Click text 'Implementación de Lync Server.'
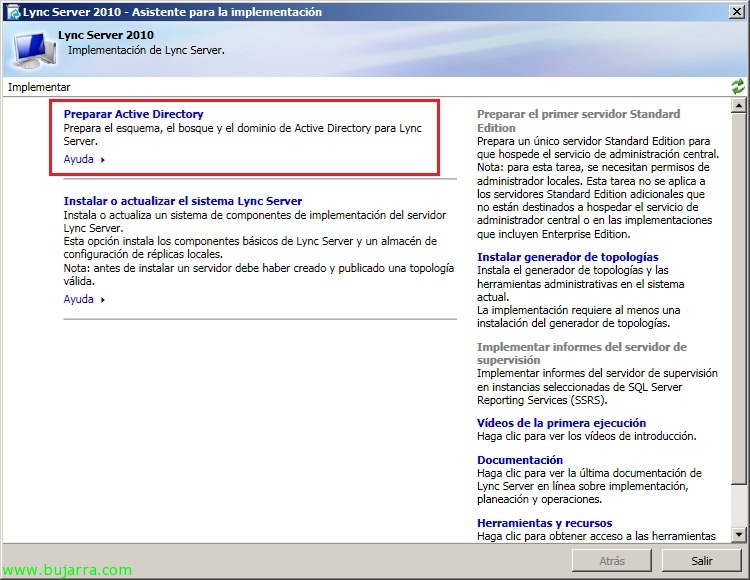Screen dimensions: 750x580 (x=146, y=50)
